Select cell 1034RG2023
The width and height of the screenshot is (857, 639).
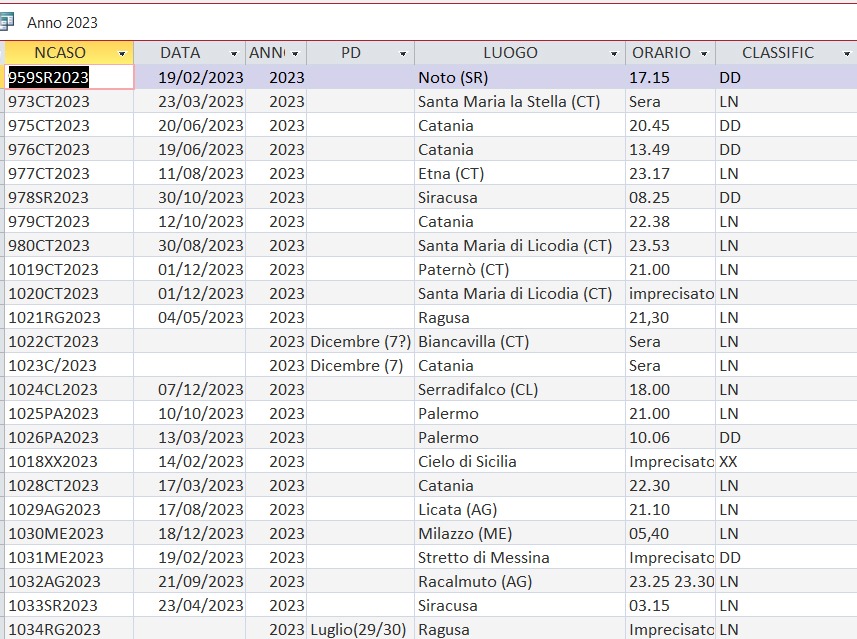[69, 630]
